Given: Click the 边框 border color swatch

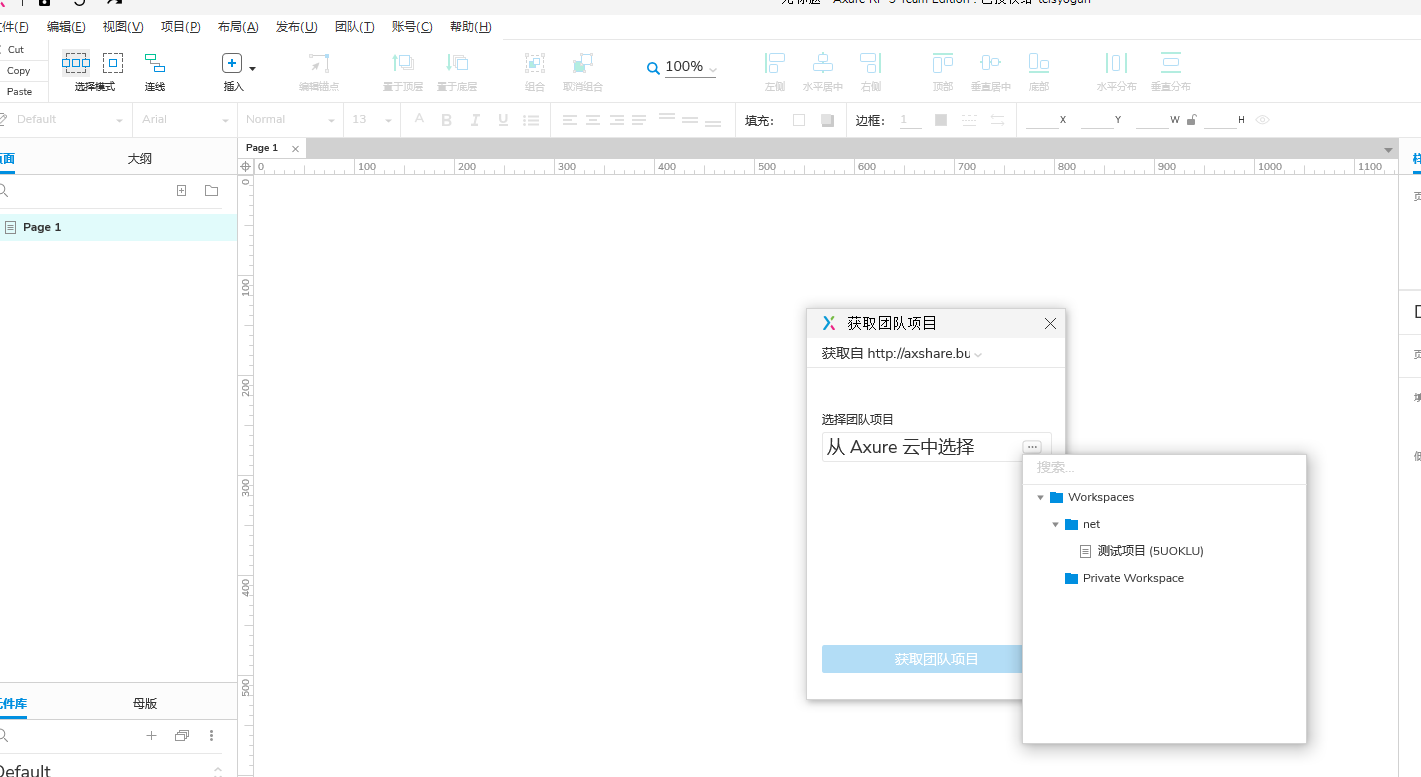Looking at the screenshot, I should pos(940,120).
